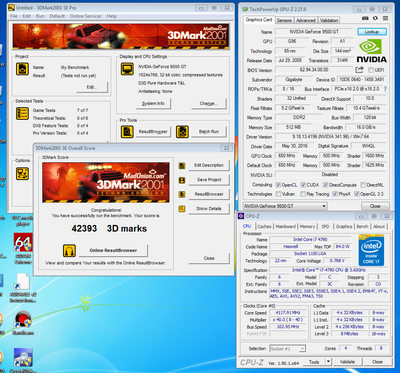Switch to the Caches tab in CPU-Z
This screenshot has height=373, width=400.
pos(264,226)
